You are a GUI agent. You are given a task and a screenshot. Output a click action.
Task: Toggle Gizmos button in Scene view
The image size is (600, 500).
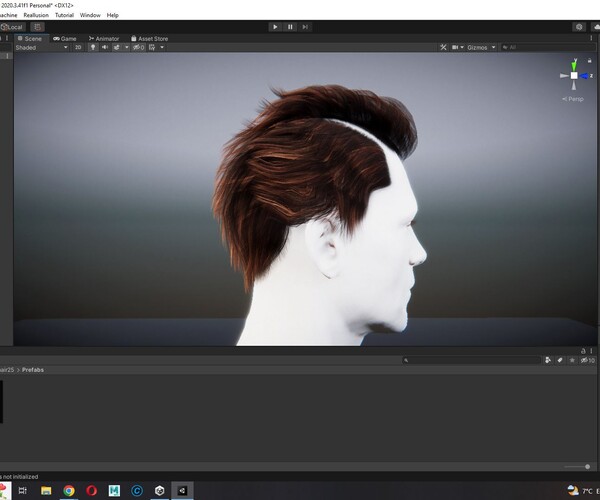point(477,47)
